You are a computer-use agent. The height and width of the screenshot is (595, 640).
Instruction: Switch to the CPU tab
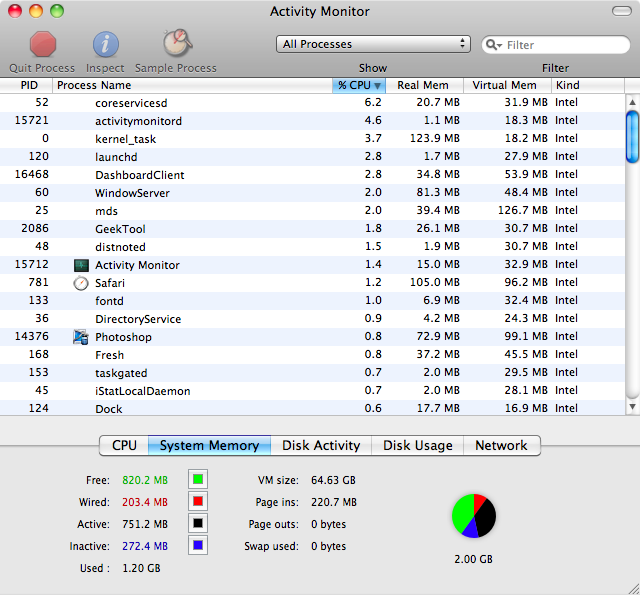point(124,445)
